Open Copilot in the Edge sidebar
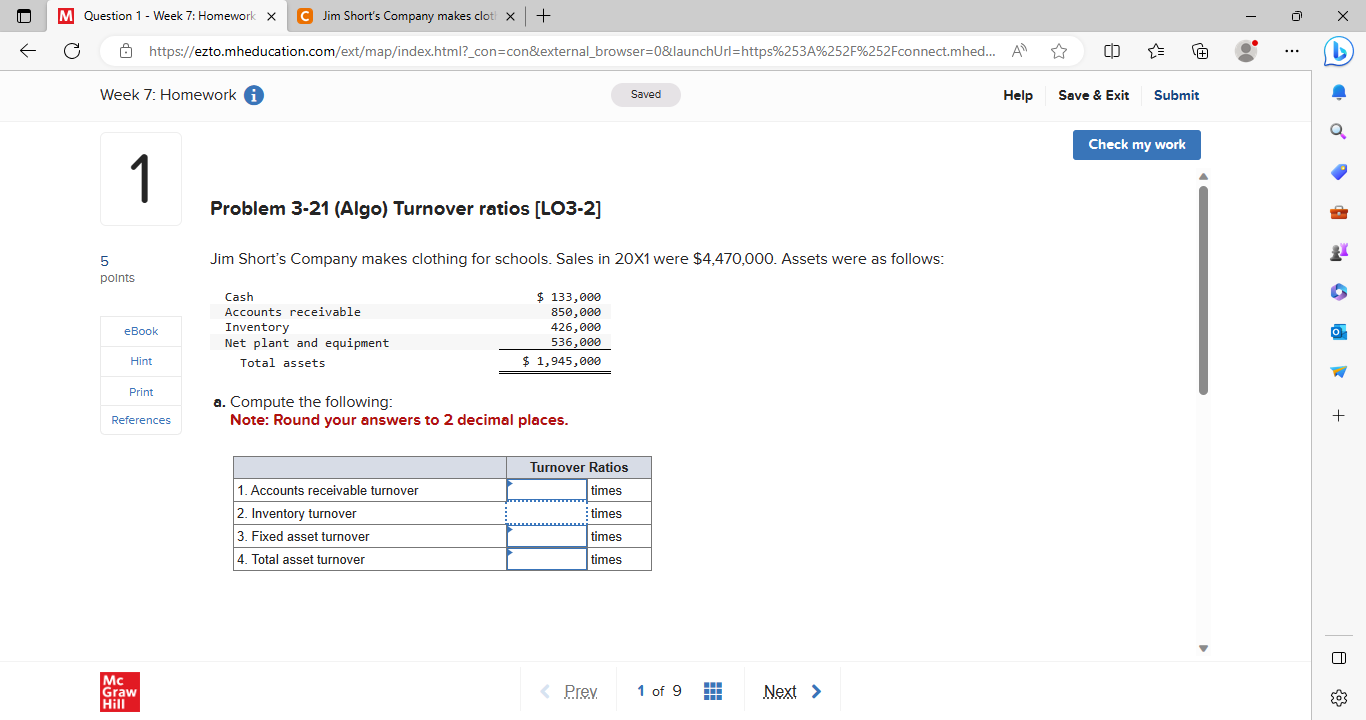Screen dimensions: 1366x720 [1338, 51]
